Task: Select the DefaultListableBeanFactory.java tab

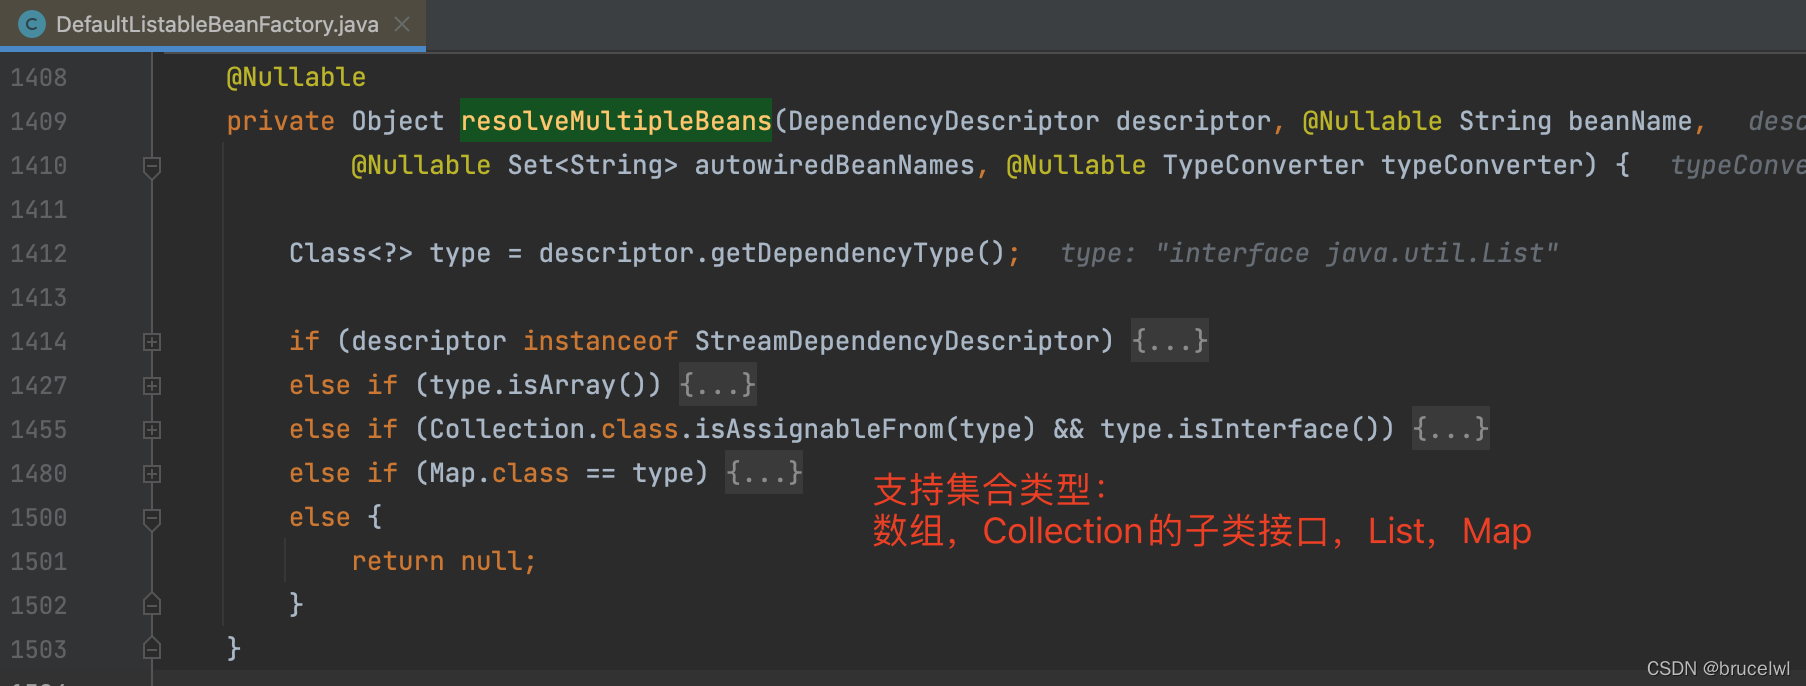Action: 213,24
